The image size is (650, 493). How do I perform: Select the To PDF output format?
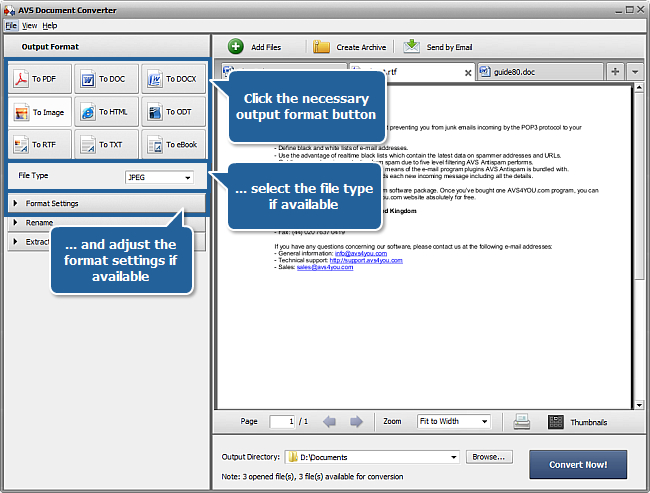point(40,79)
